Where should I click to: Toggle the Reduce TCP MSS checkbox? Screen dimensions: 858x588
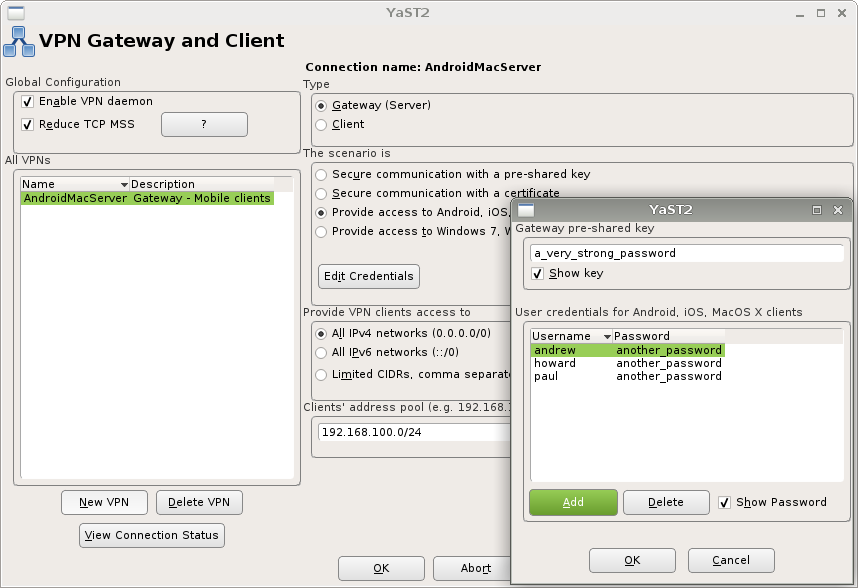pos(28,125)
